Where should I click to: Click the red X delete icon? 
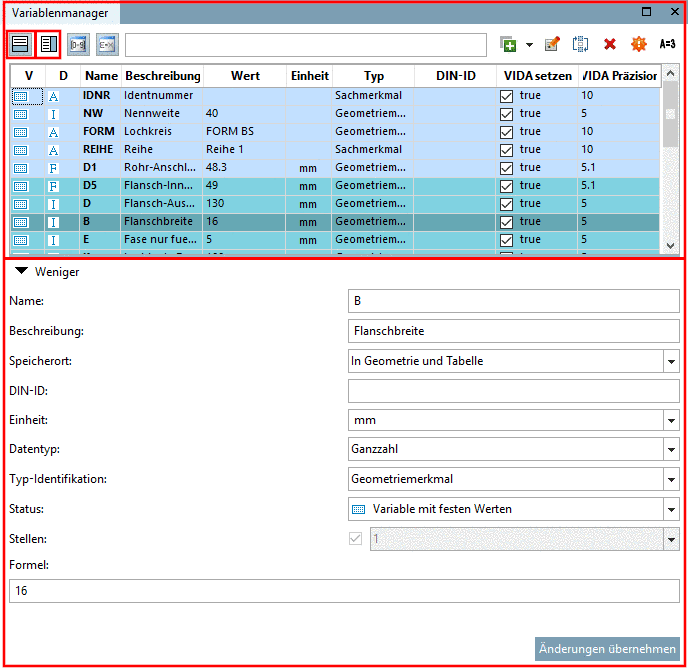point(609,44)
